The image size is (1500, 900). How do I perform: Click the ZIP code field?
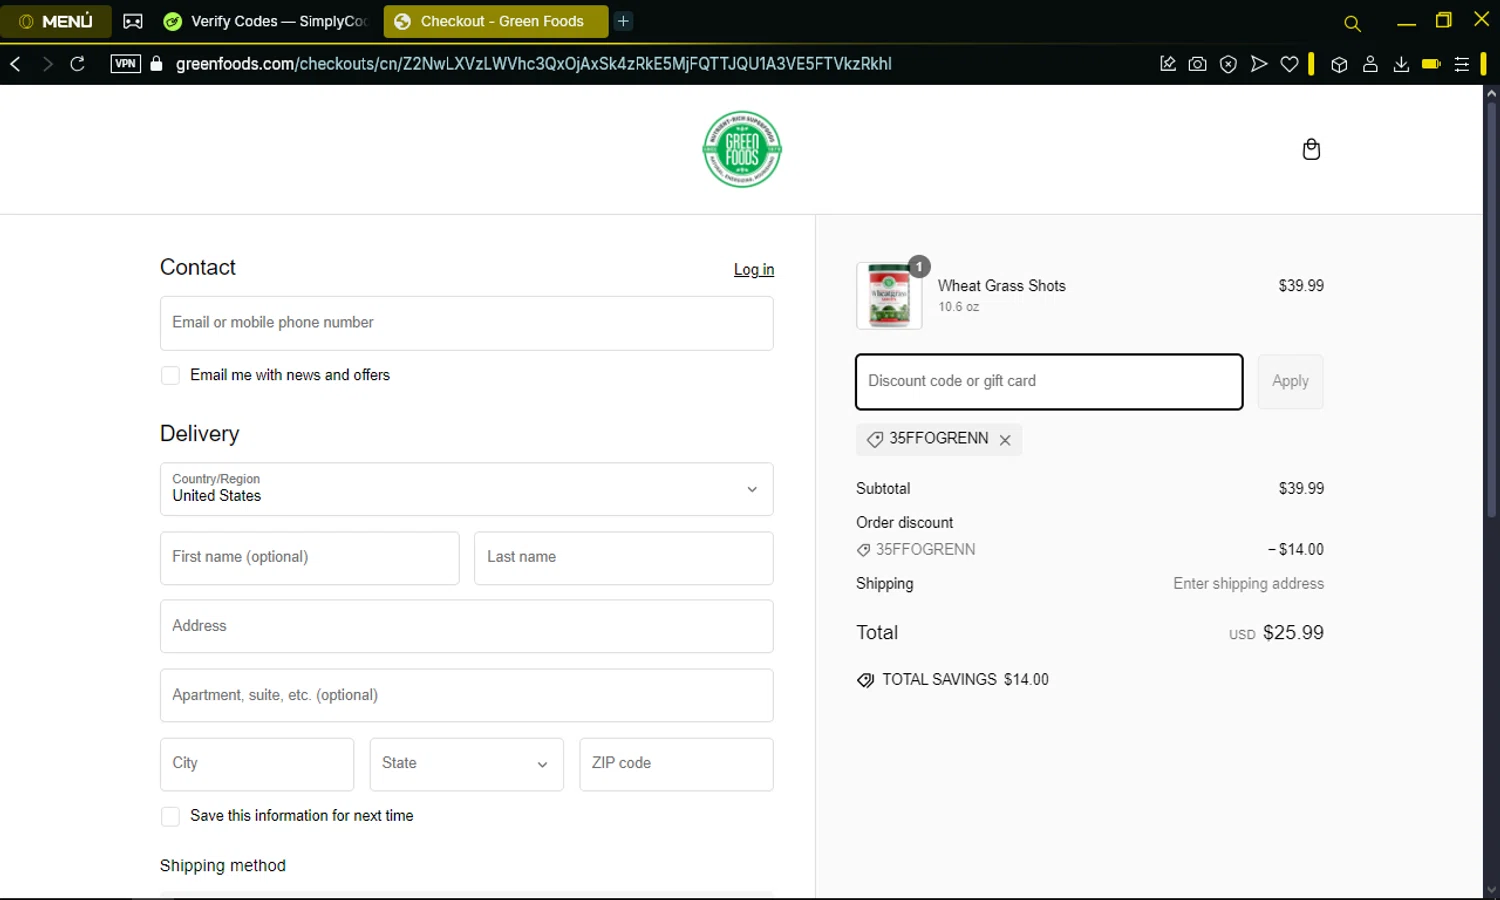point(676,764)
